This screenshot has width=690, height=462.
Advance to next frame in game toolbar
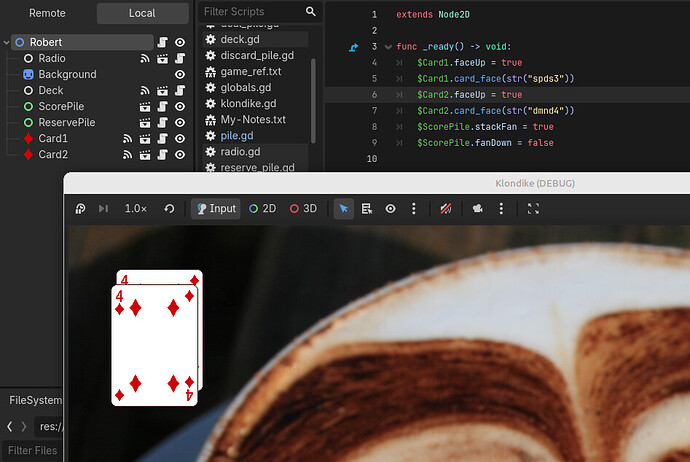(103, 209)
